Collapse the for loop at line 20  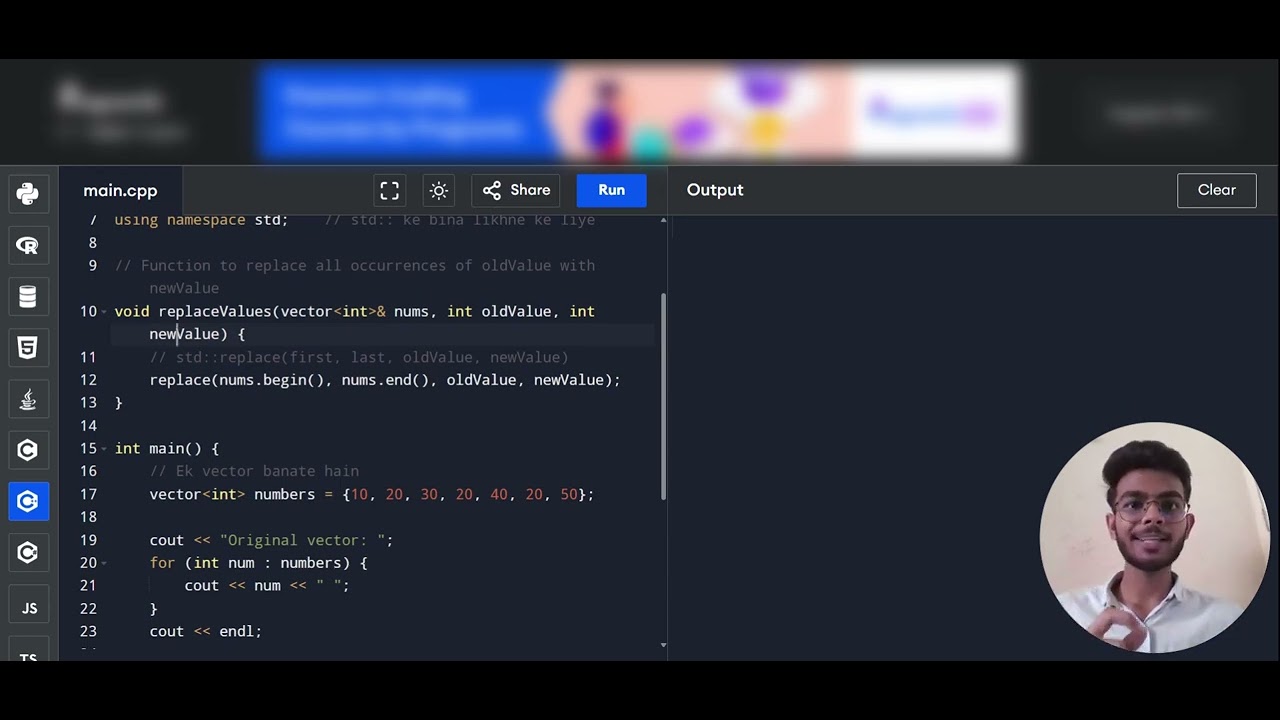click(x=104, y=563)
